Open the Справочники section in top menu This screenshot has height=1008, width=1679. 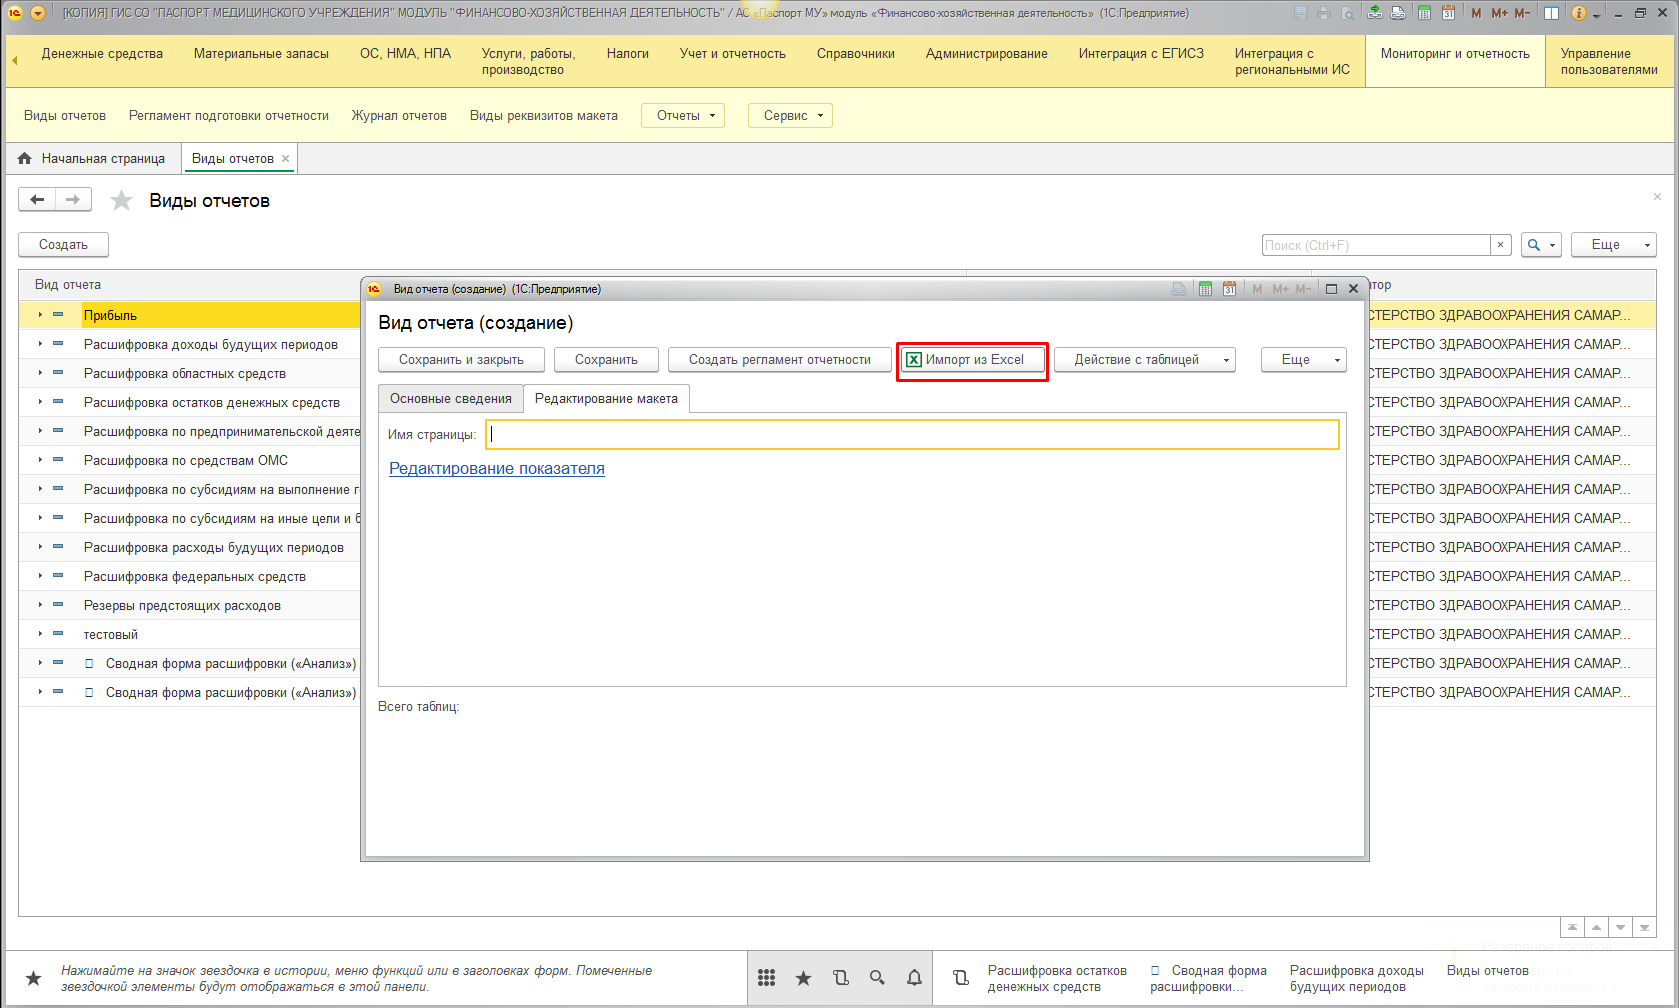coord(855,54)
